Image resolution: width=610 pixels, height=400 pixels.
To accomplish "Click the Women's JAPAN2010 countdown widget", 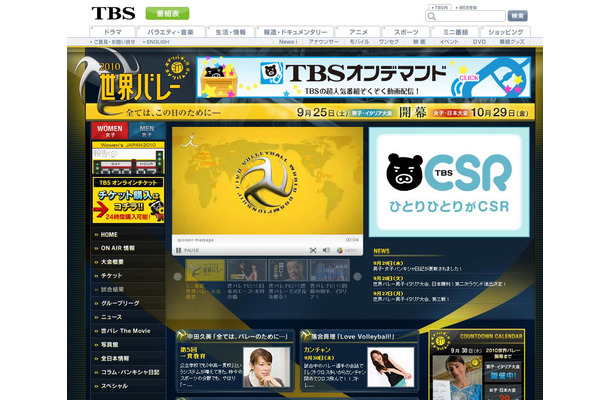I will point(128,158).
